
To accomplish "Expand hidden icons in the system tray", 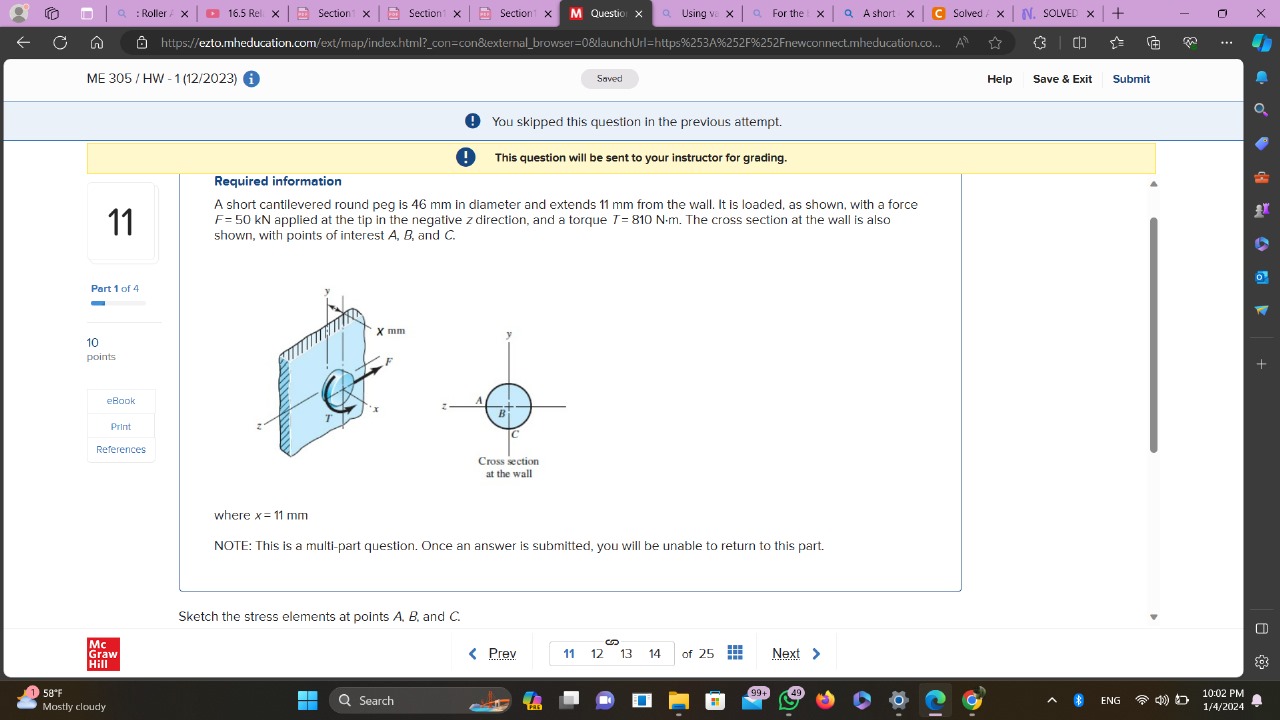I will 1052,700.
